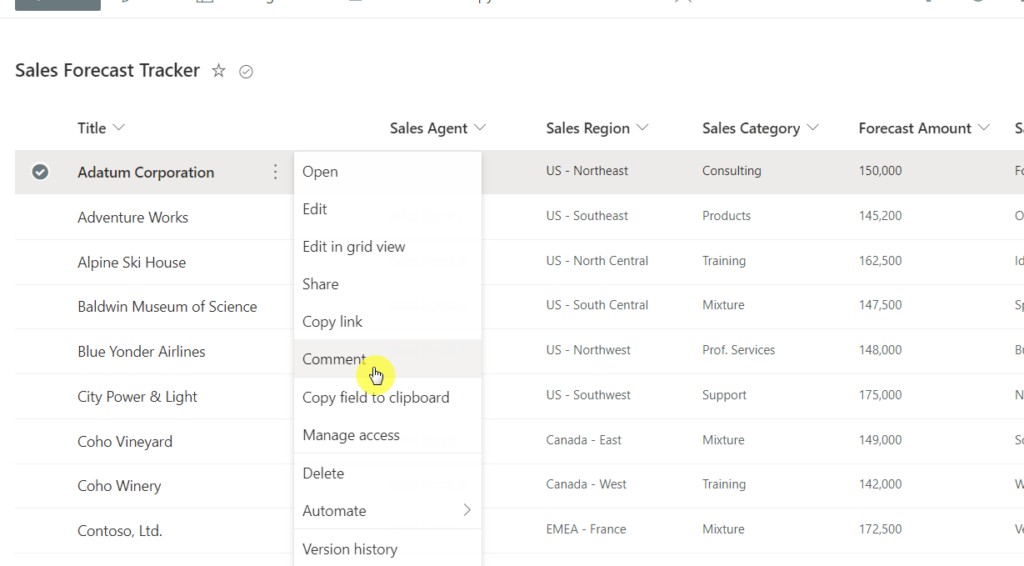Viewport: 1024px width, 566px height.
Task: Expand the Sales Agent column dropdown
Action: [x=480, y=127]
